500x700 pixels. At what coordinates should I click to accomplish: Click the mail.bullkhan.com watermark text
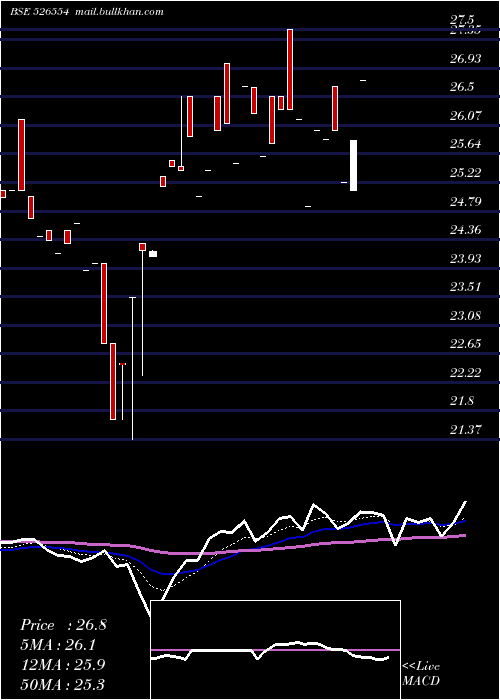click(x=119, y=12)
